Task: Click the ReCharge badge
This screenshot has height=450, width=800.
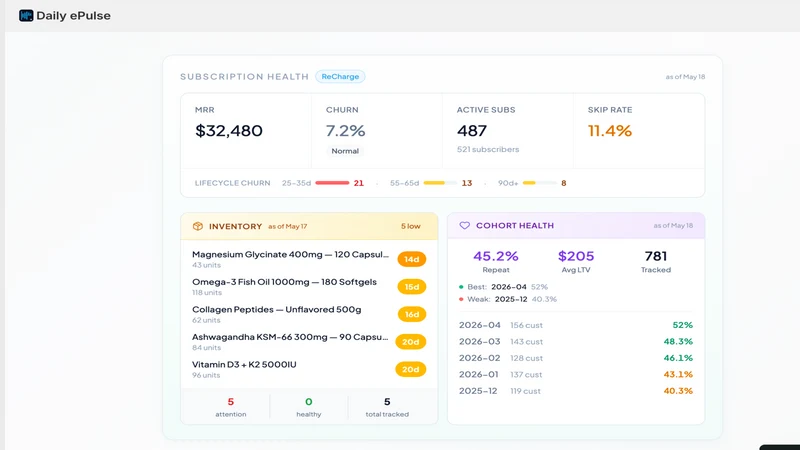Action: (340, 77)
